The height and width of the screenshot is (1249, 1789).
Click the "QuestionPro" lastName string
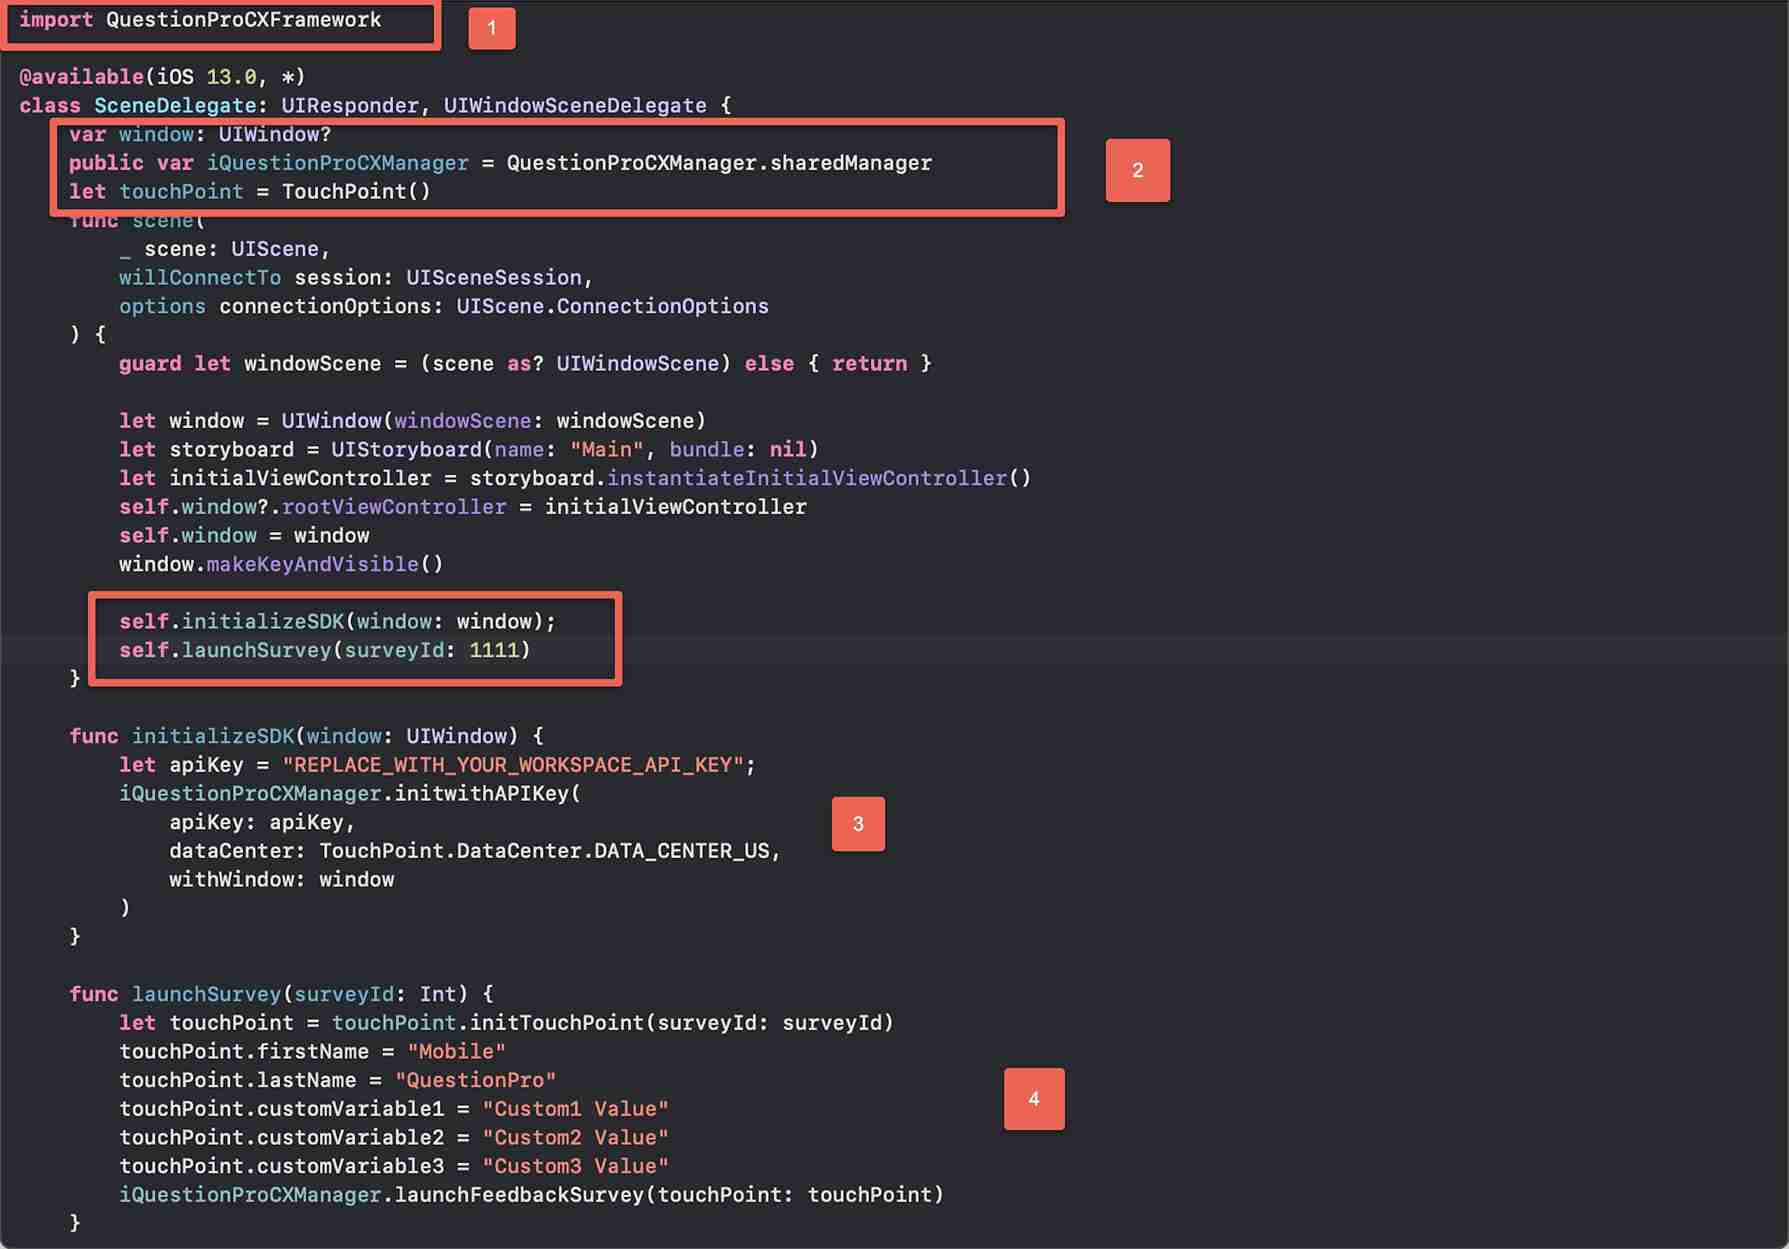tap(475, 1081)
